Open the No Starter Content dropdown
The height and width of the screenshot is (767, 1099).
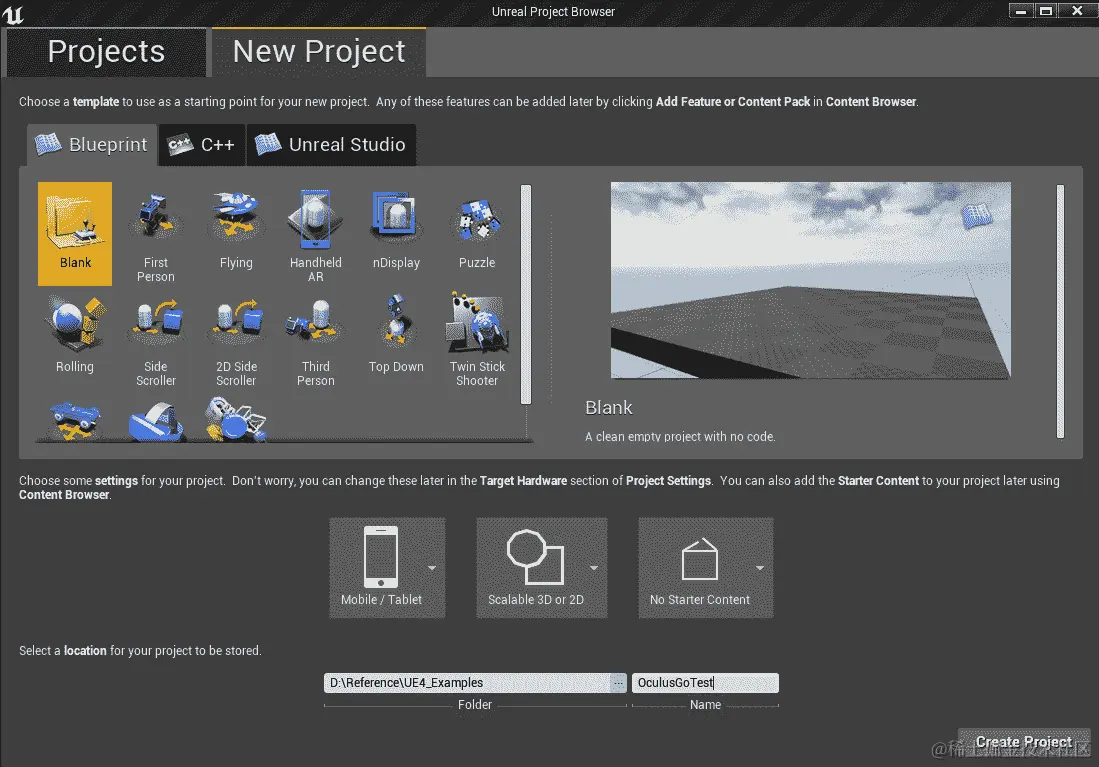705,568
